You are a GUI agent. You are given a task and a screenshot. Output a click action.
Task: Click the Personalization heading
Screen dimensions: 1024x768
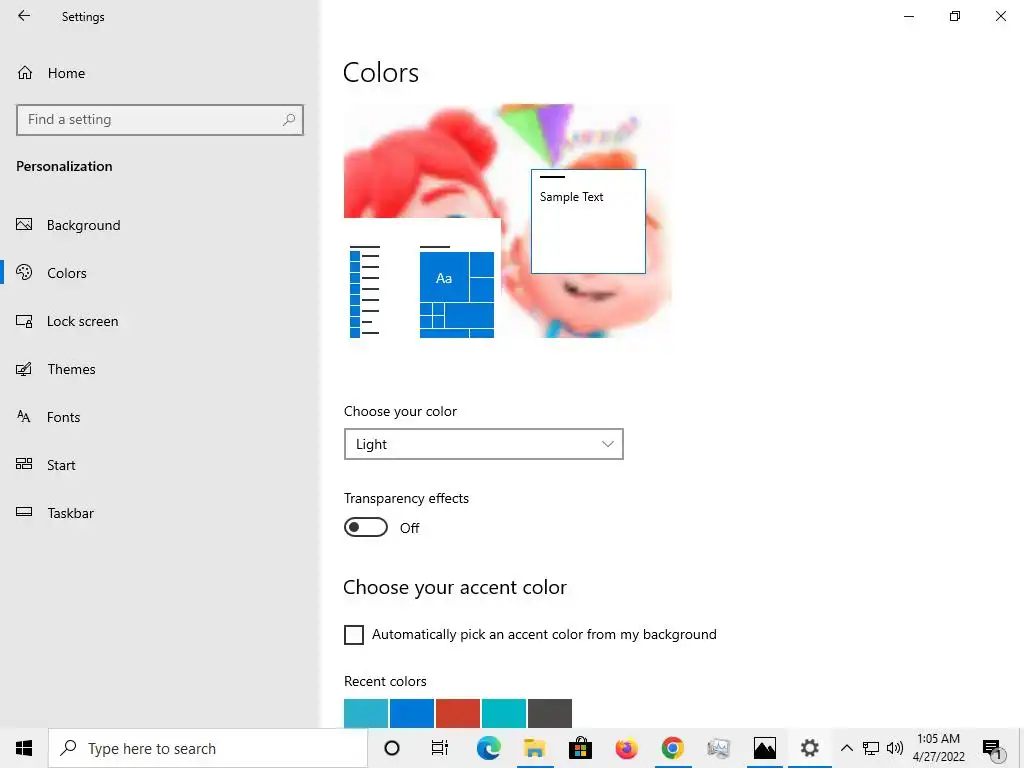tap(64, 167)
